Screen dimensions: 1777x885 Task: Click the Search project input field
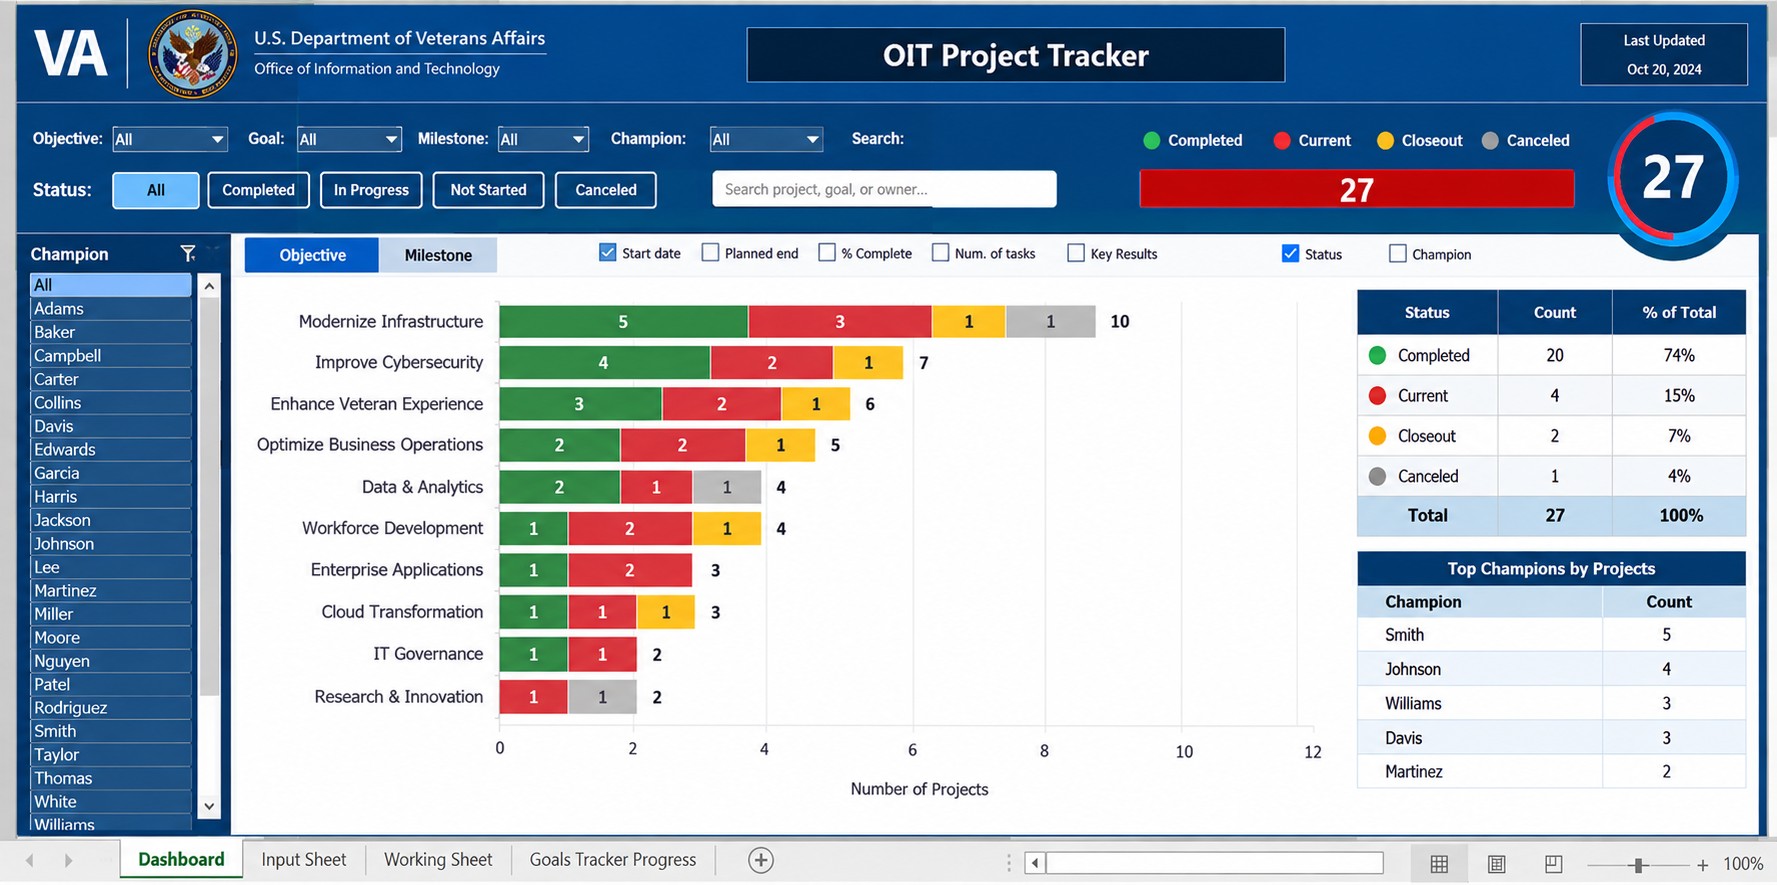(x=884, y=189)
